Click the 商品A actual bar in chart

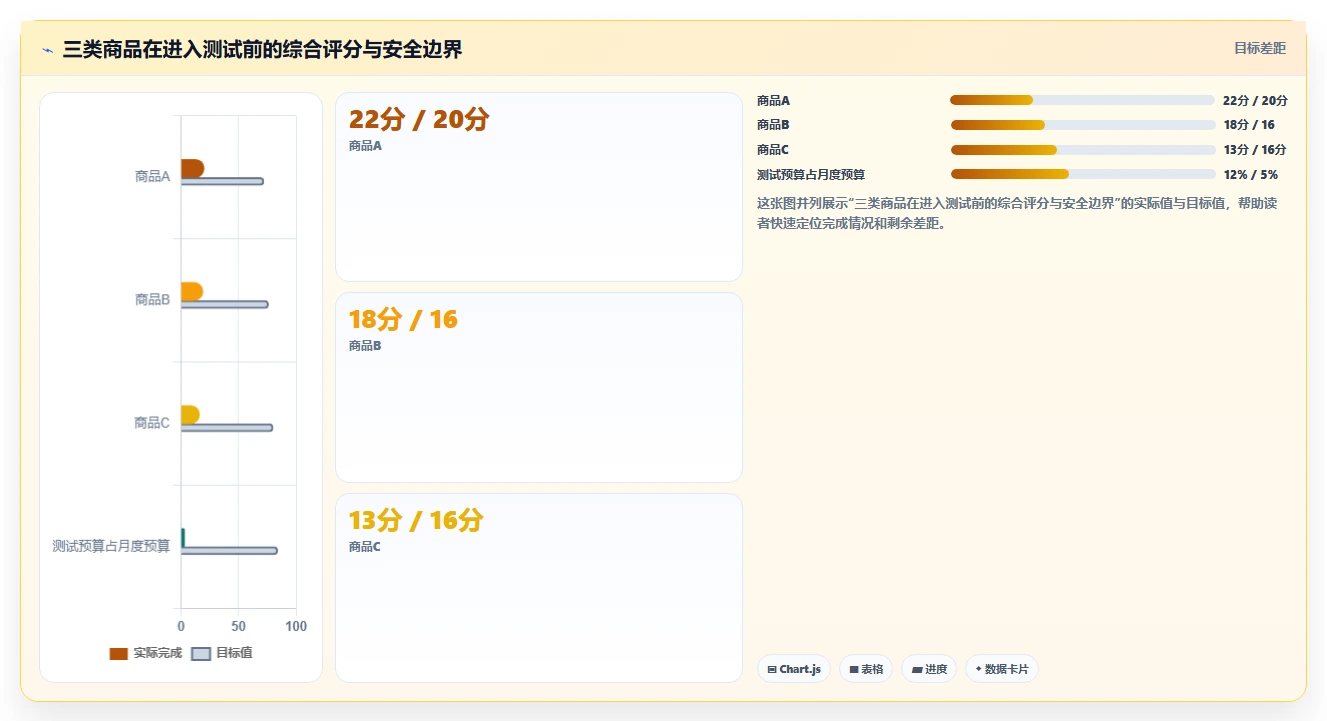(192, 168)
